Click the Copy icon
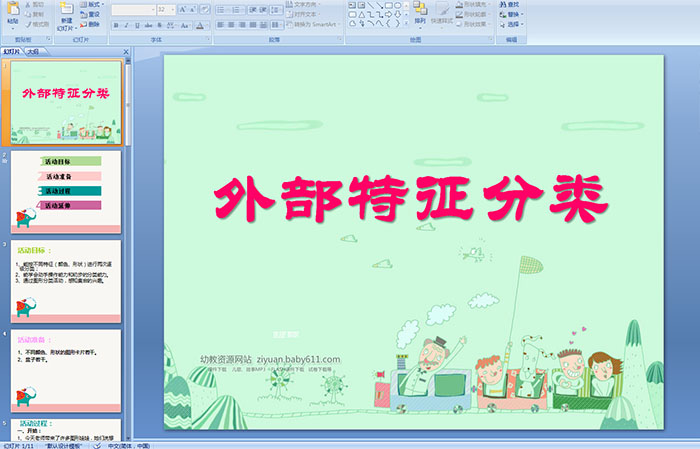The height and width of the screenshot is (449, 700). 28,14
